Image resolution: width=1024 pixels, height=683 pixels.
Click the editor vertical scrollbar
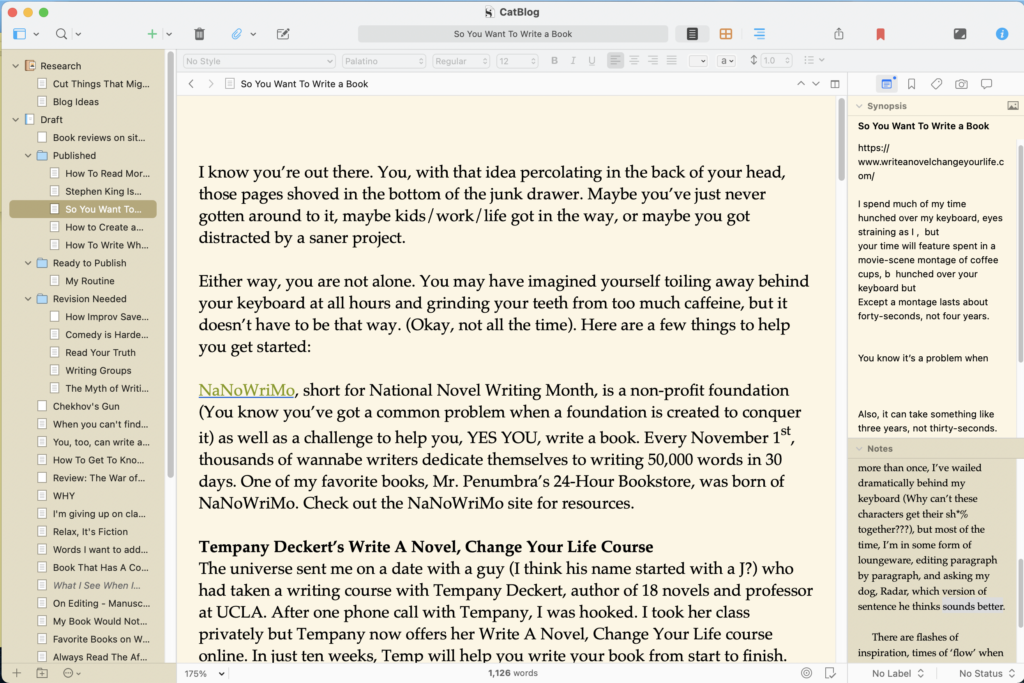pos(841,140)
